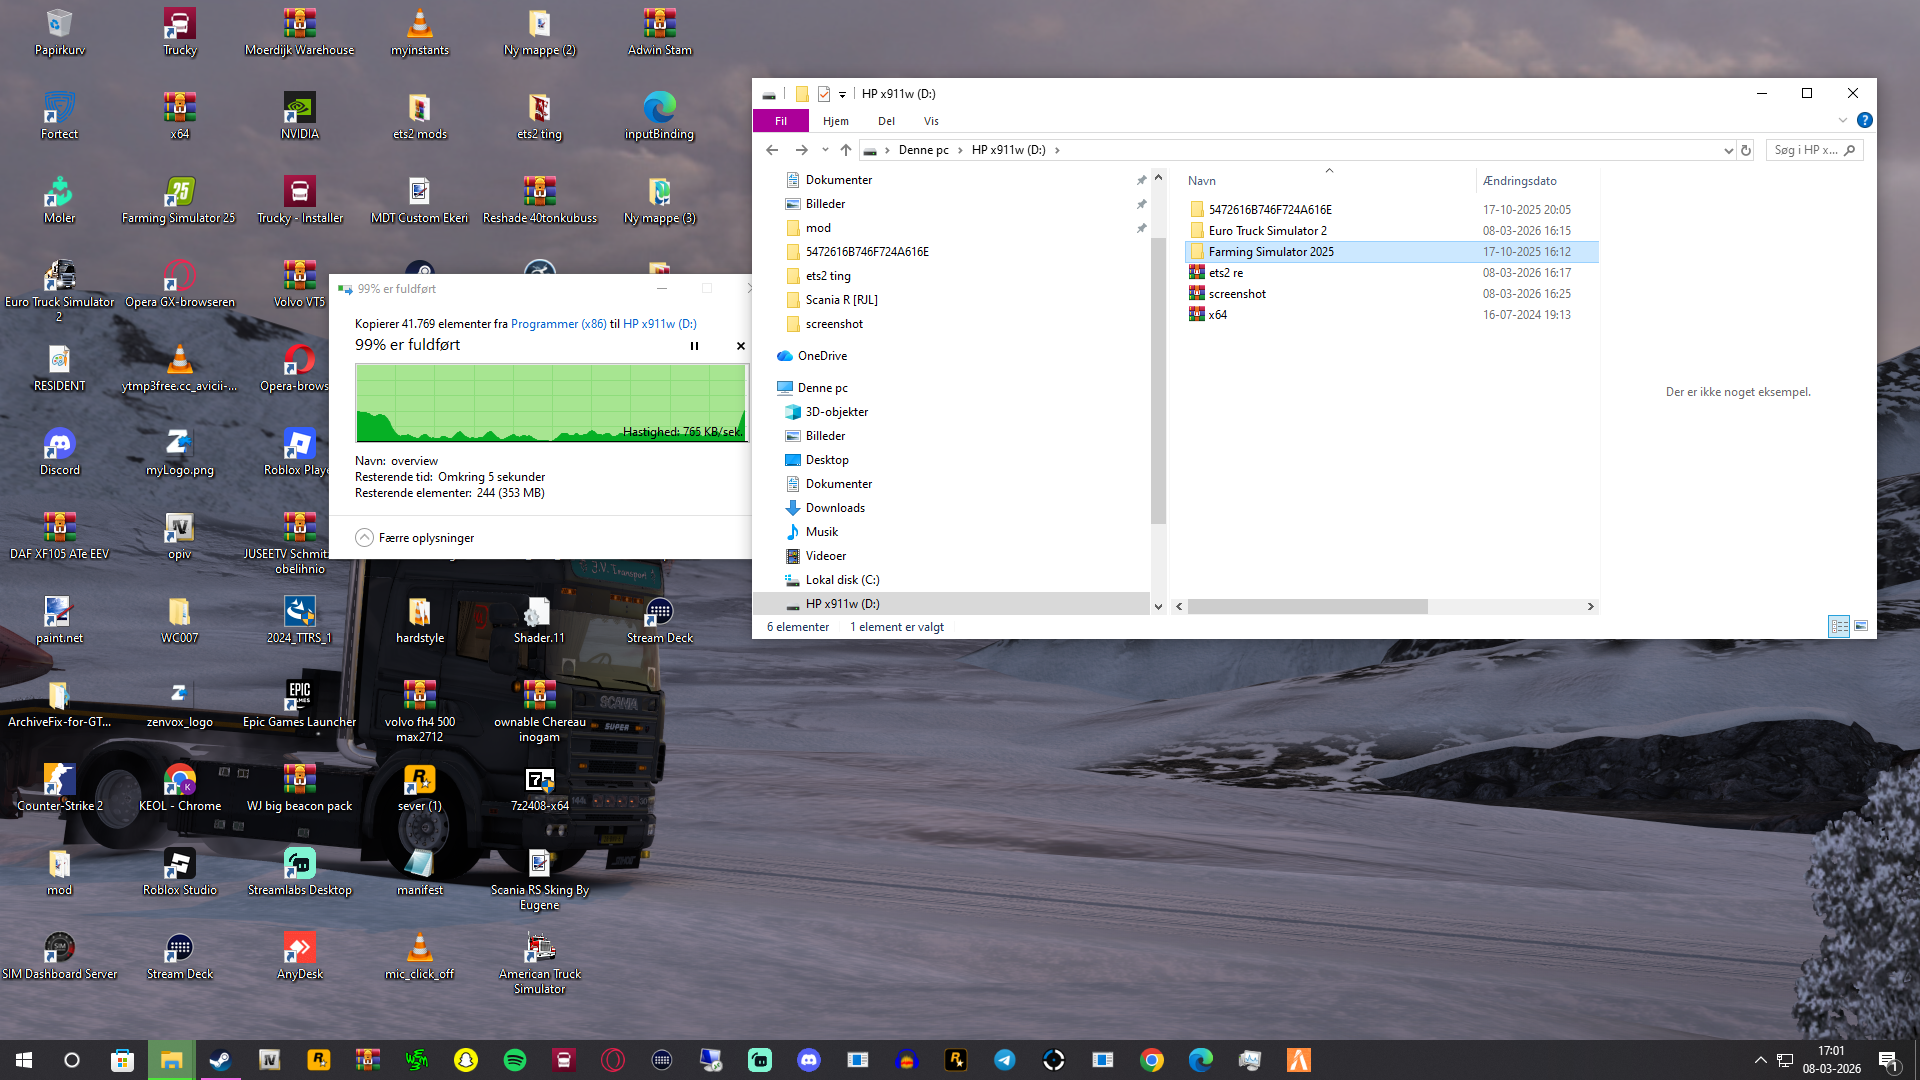This screenshot has height=1080, width=1920.
Task: Select the Euro Truck Simulator 2 folder
Action: coord(1267,231)
